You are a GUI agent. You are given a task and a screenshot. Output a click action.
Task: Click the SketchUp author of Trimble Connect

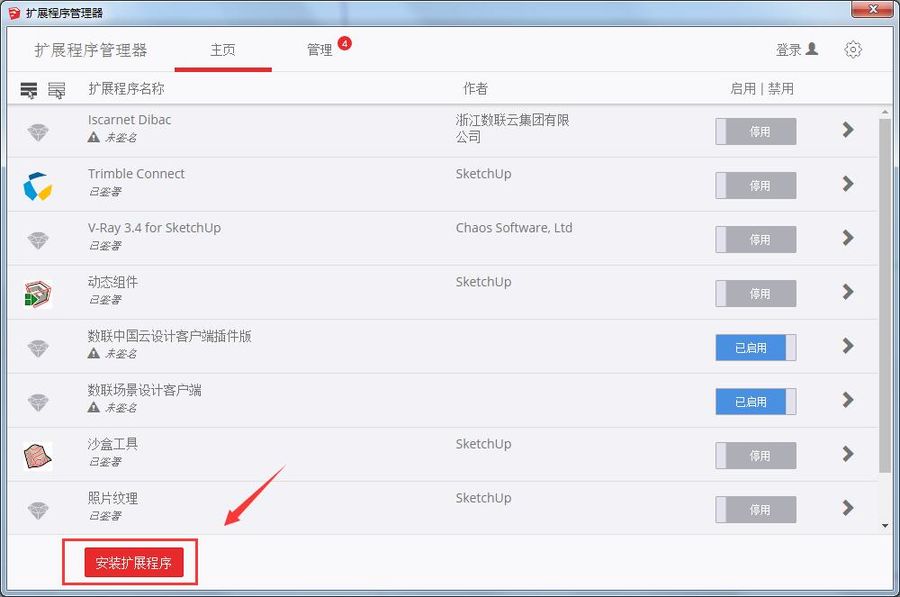483,174
